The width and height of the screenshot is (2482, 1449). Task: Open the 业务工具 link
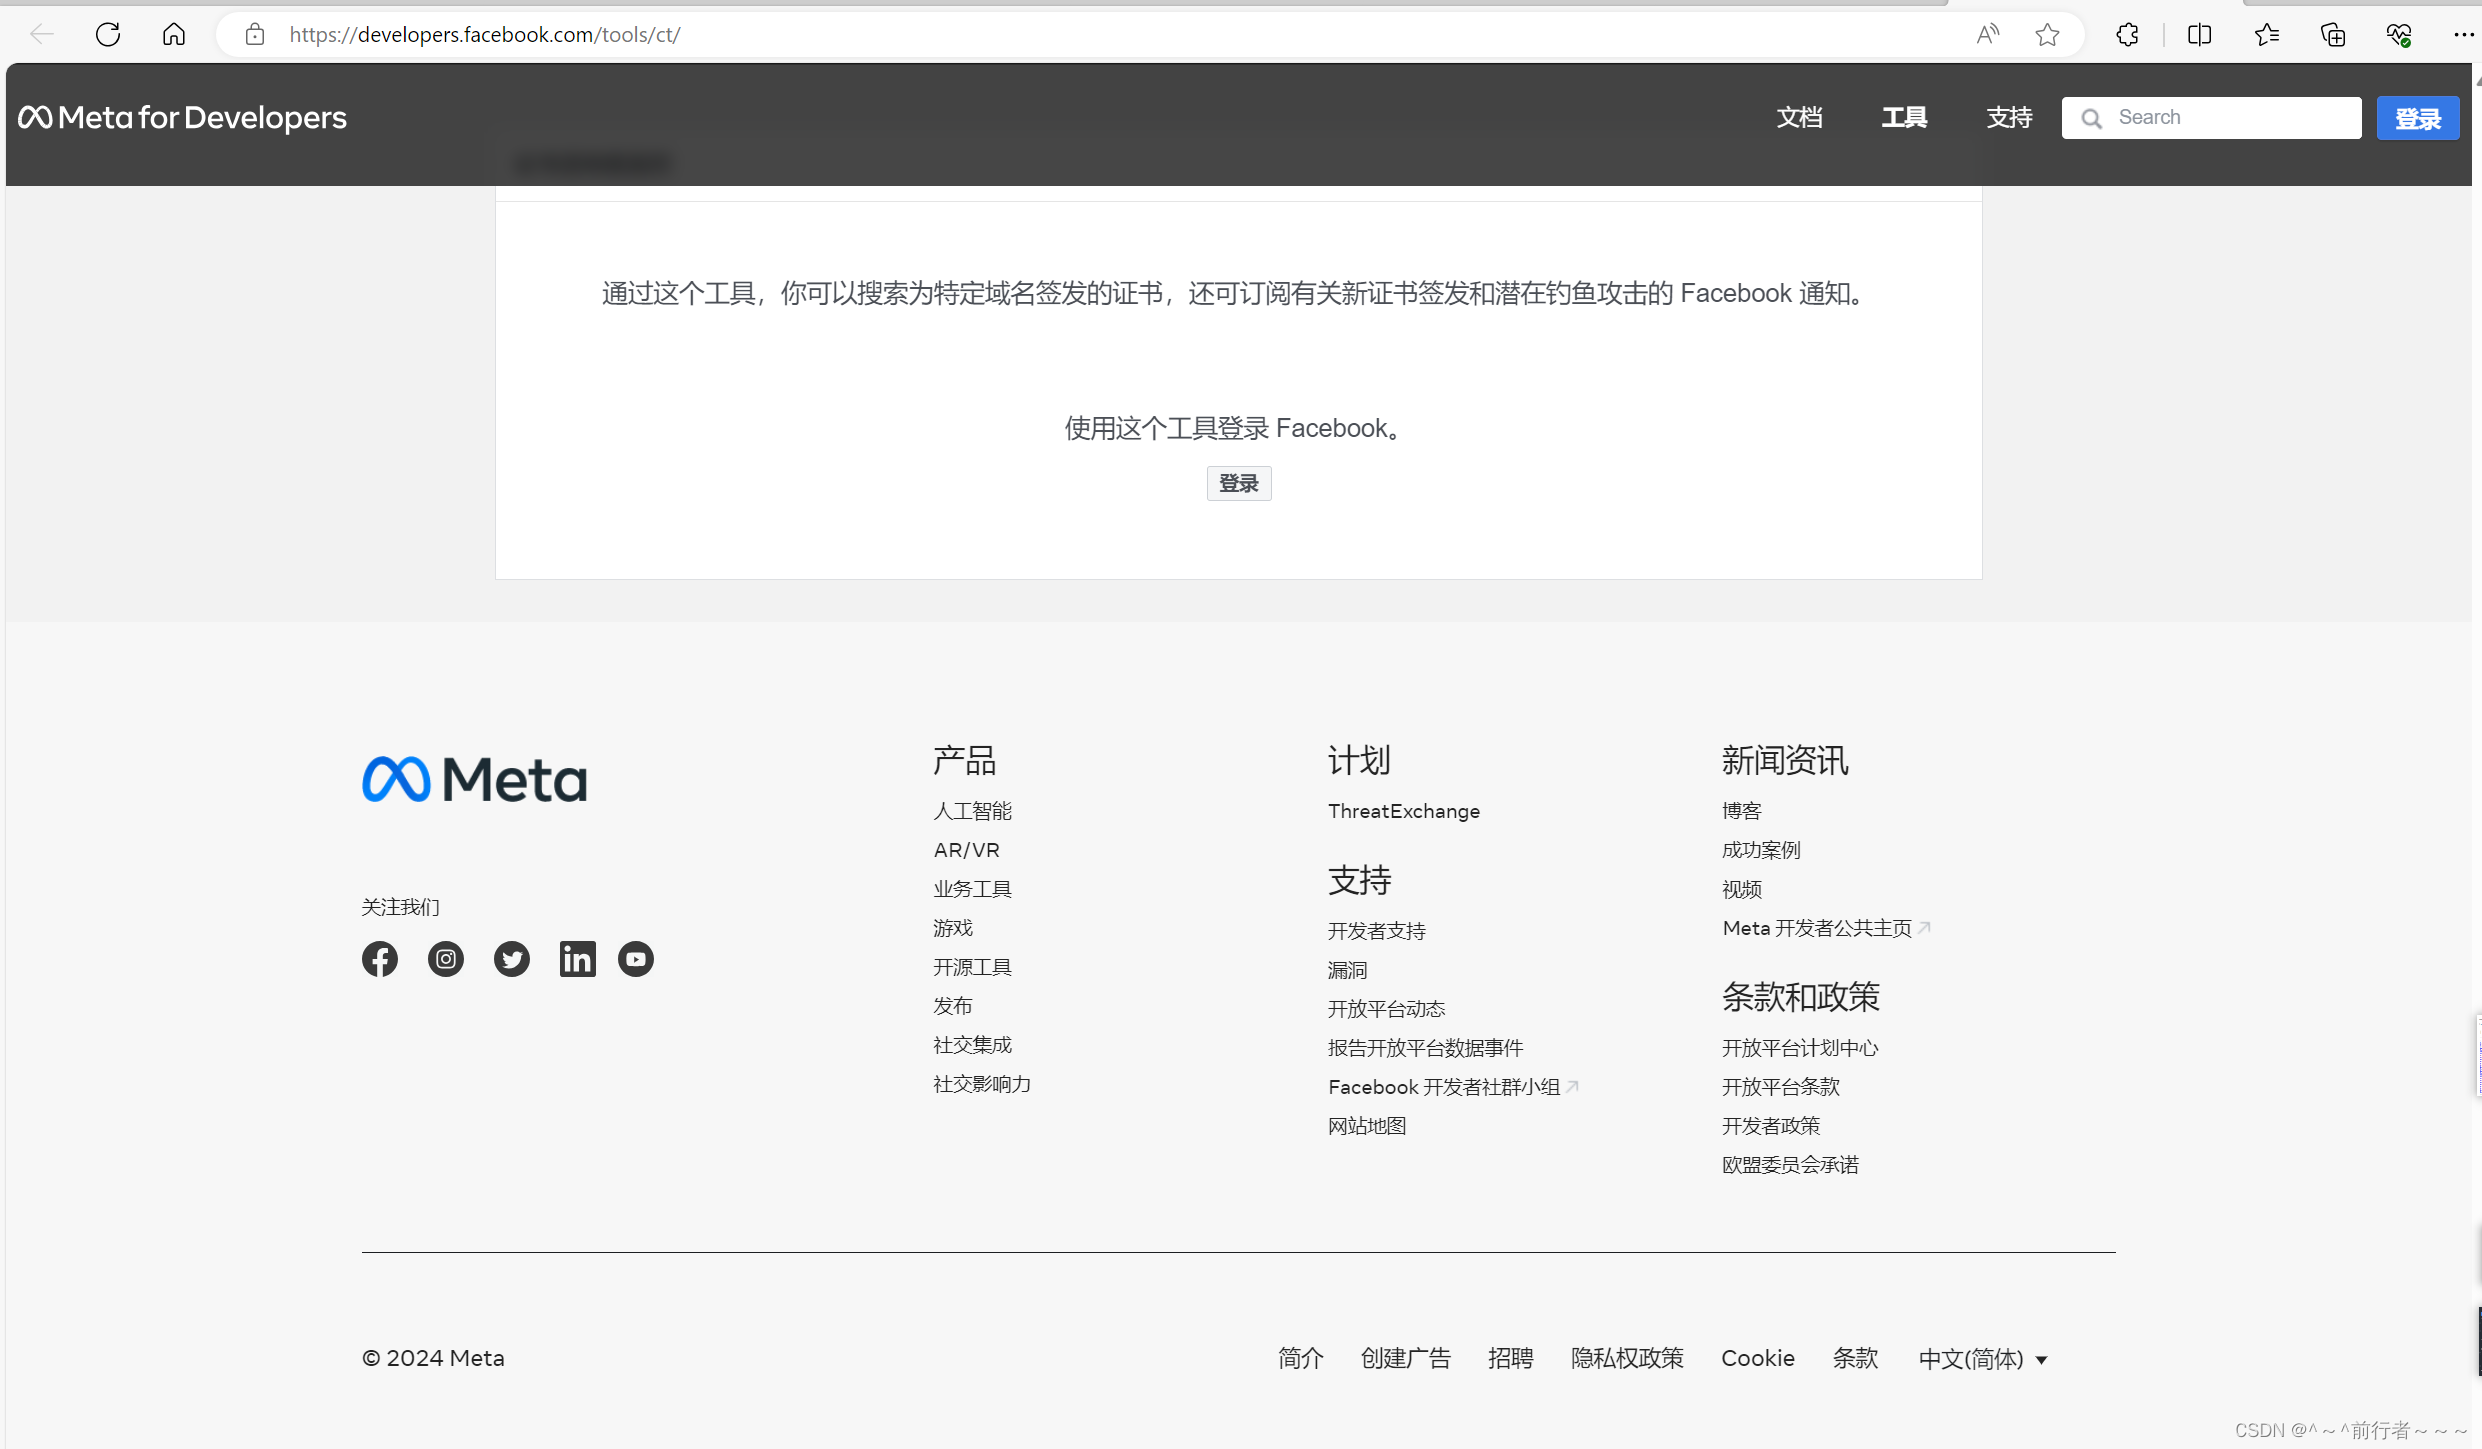[973, 889]
